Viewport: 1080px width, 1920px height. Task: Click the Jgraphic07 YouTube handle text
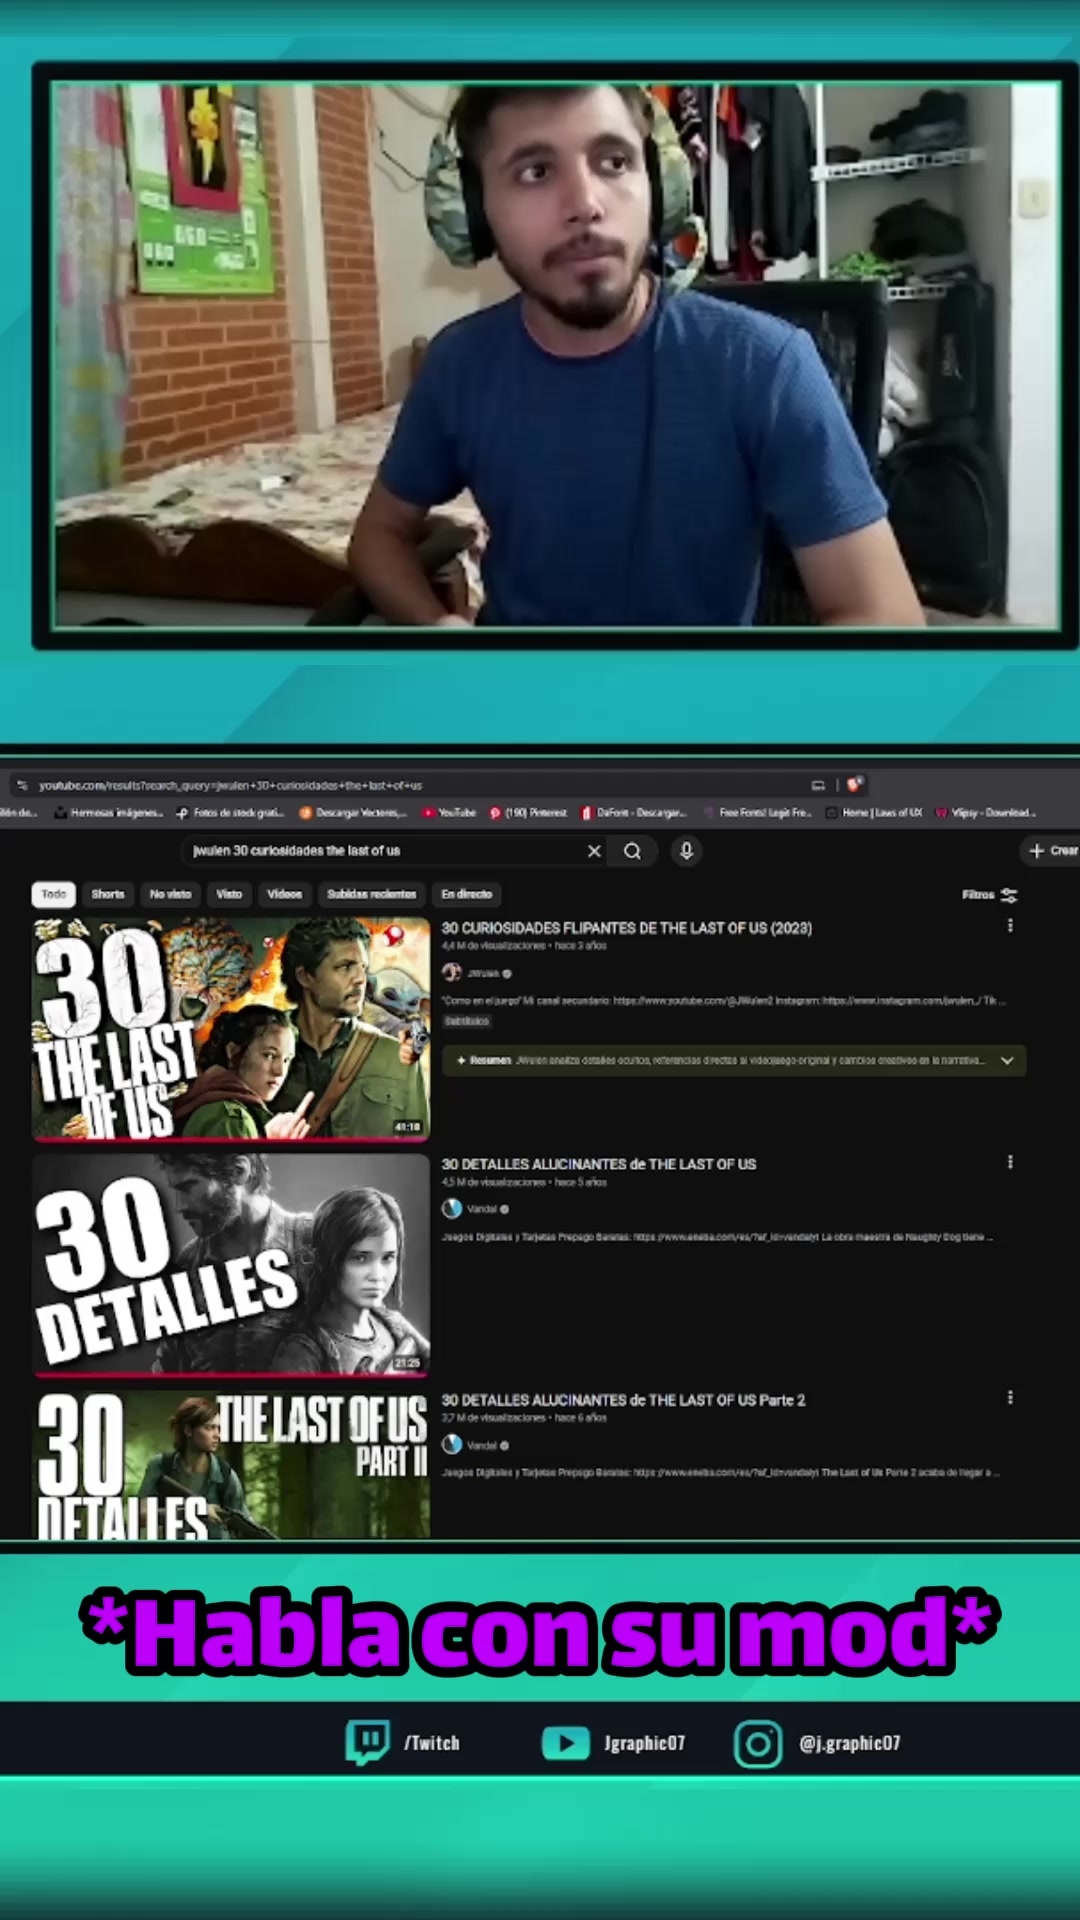(645, 1743)
